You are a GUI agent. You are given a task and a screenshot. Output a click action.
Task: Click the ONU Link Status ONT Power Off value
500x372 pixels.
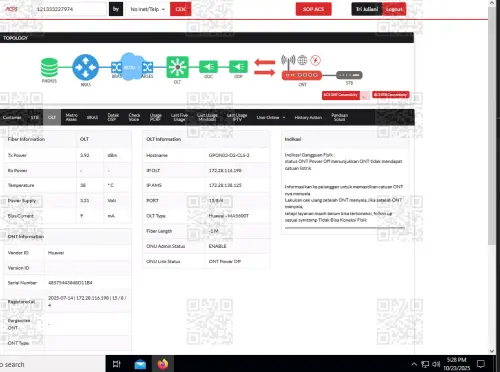(225, 261)
